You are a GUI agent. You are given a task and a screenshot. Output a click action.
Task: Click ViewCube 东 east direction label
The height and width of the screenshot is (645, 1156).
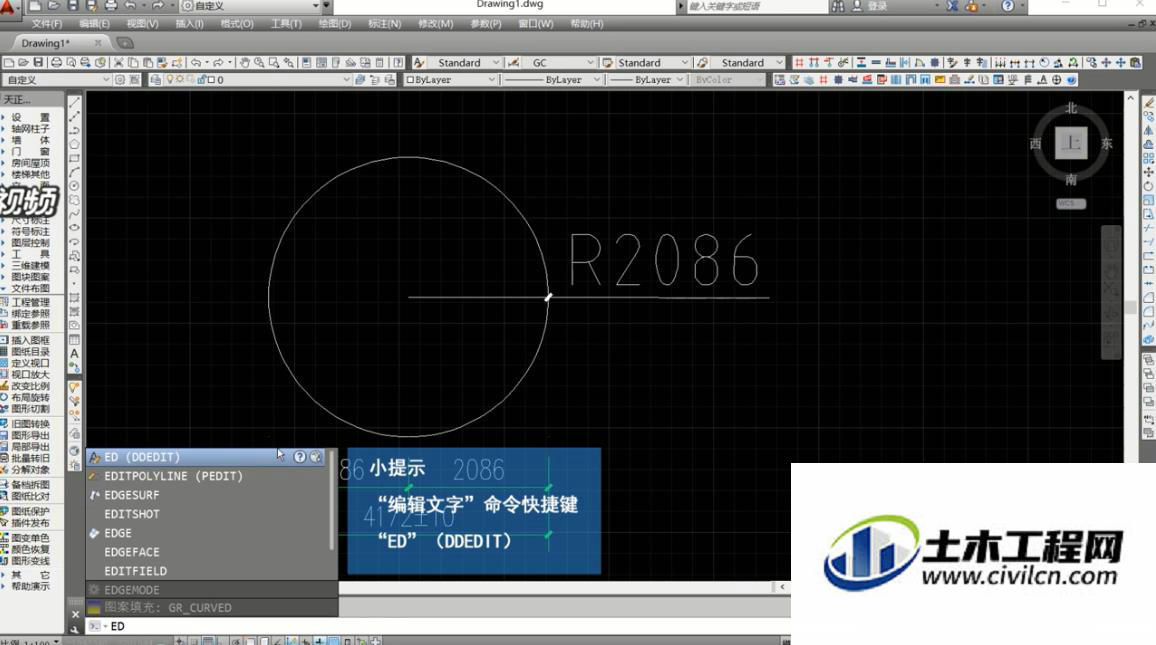pyautogui.click(x=1106, y=144)
